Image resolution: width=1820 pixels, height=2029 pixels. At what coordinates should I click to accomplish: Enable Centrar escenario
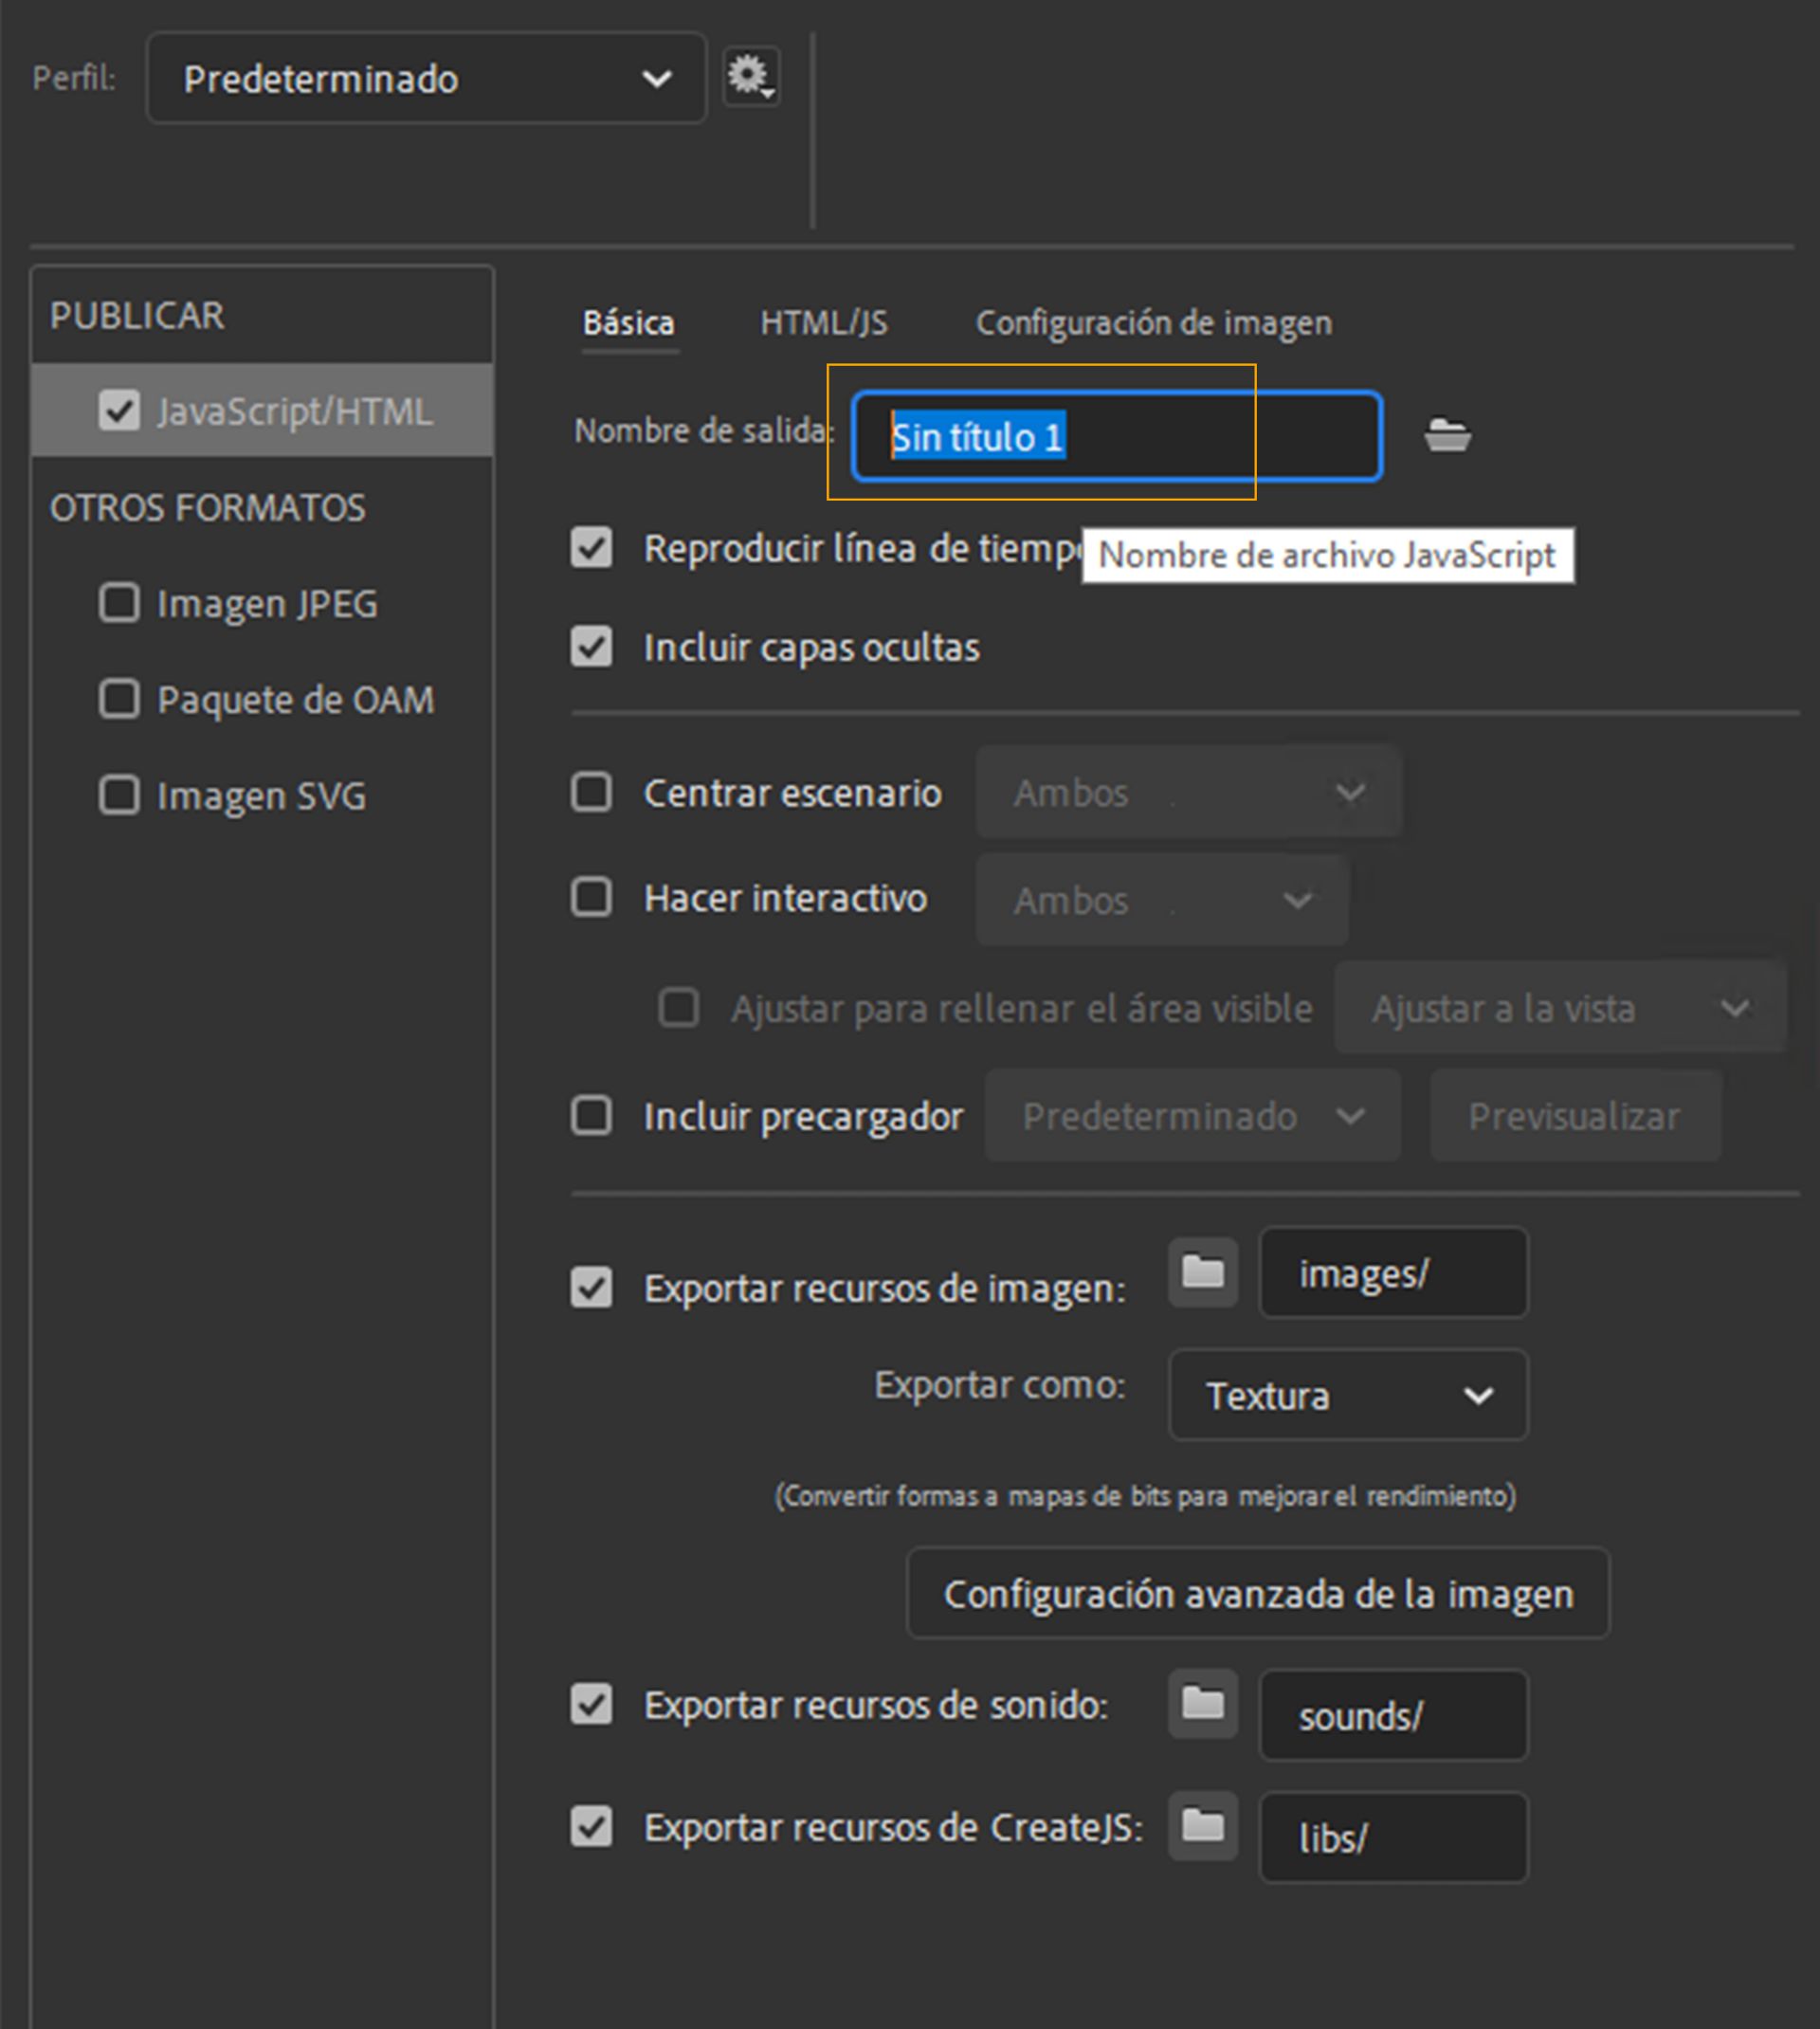pyautogui.click(x=591, y=791)
